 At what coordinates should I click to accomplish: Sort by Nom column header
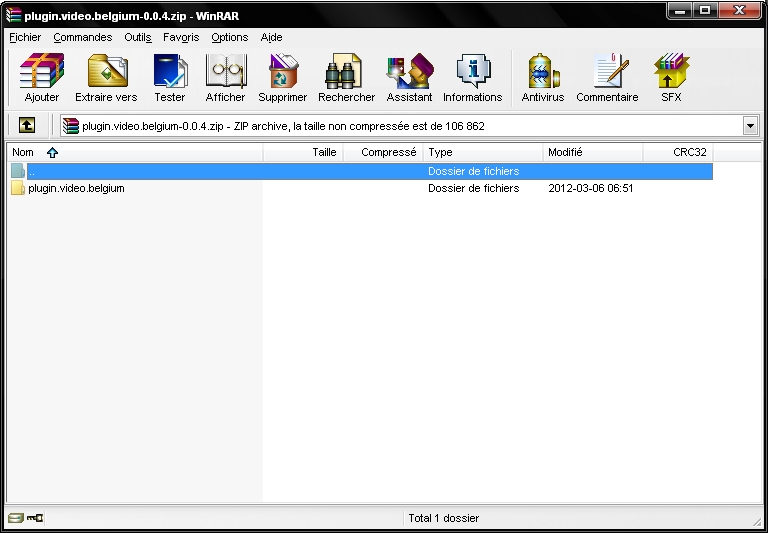pos(135,152)
